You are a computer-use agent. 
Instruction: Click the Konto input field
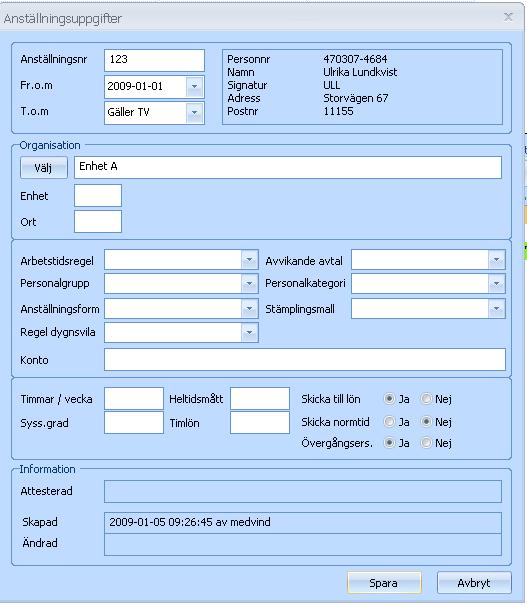305,359
